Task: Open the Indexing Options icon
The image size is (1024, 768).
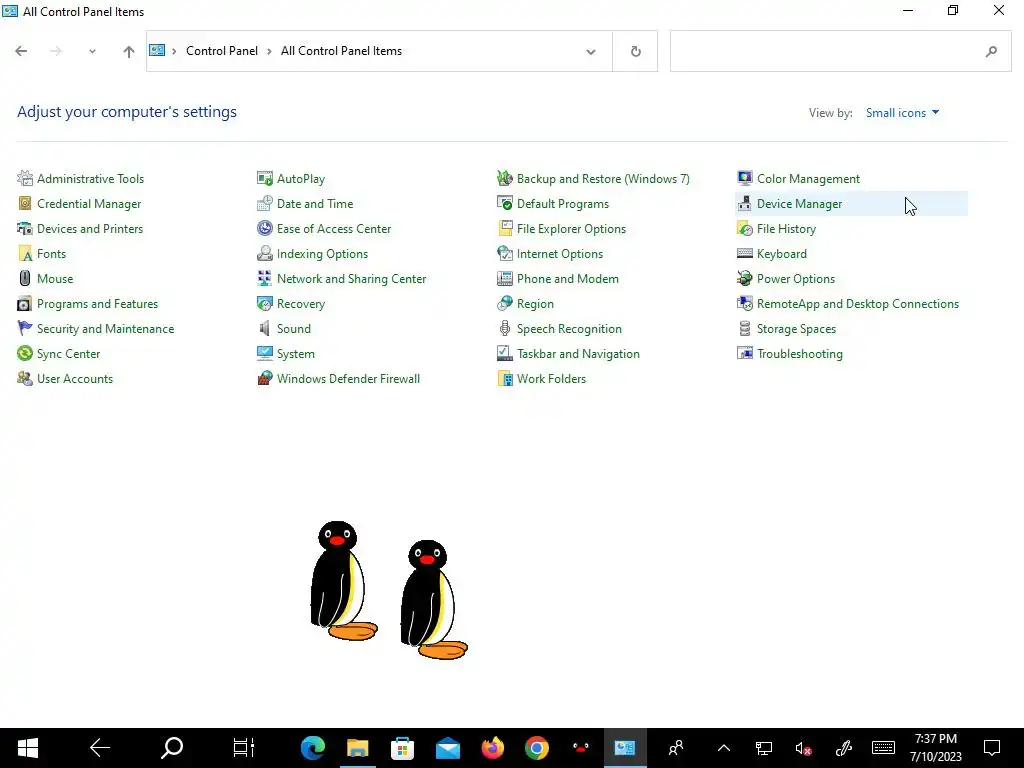Action: [x=264, y=253]
